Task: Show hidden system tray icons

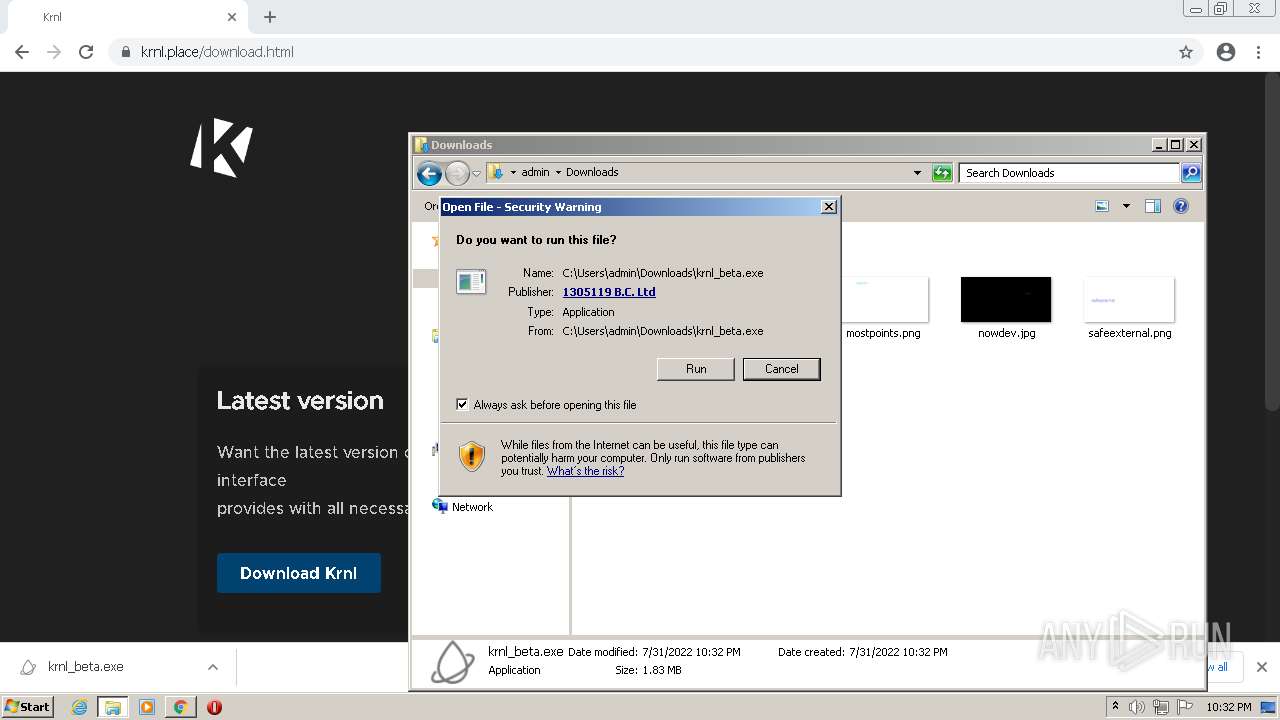Action: (x=1115, y=707)
